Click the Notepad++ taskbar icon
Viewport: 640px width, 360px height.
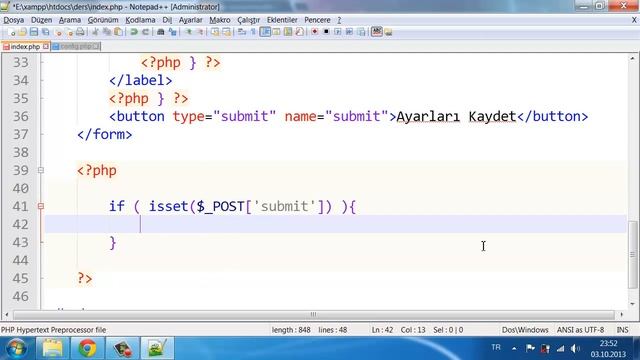157,348
